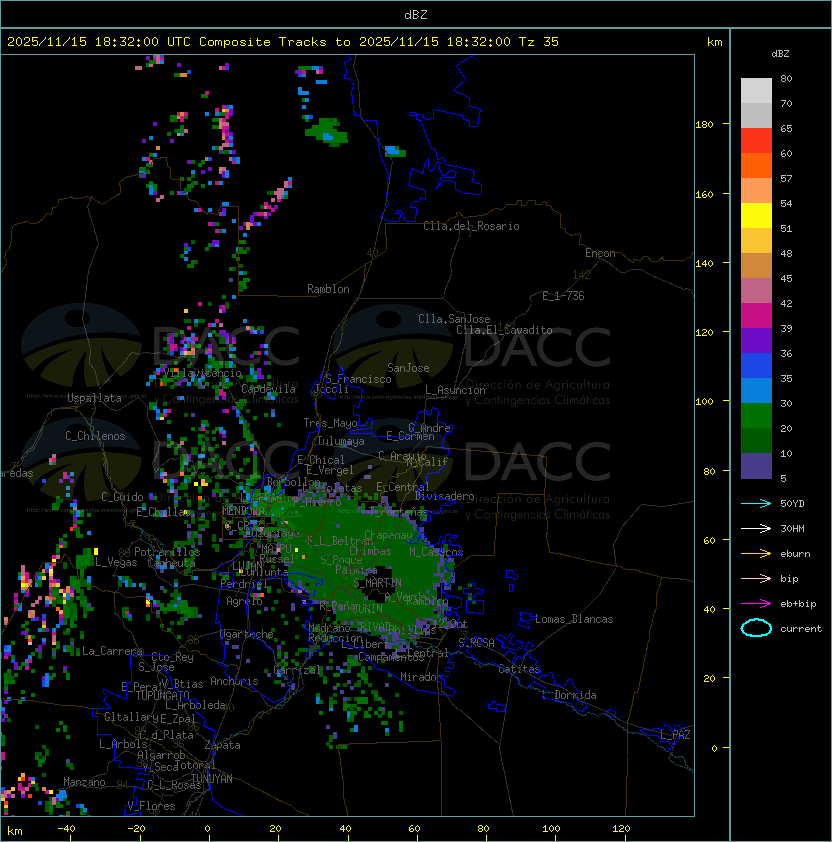Click the -40 km horizontal axis tick
Viewport: 832px width, 842px height.
coord(67,829)
